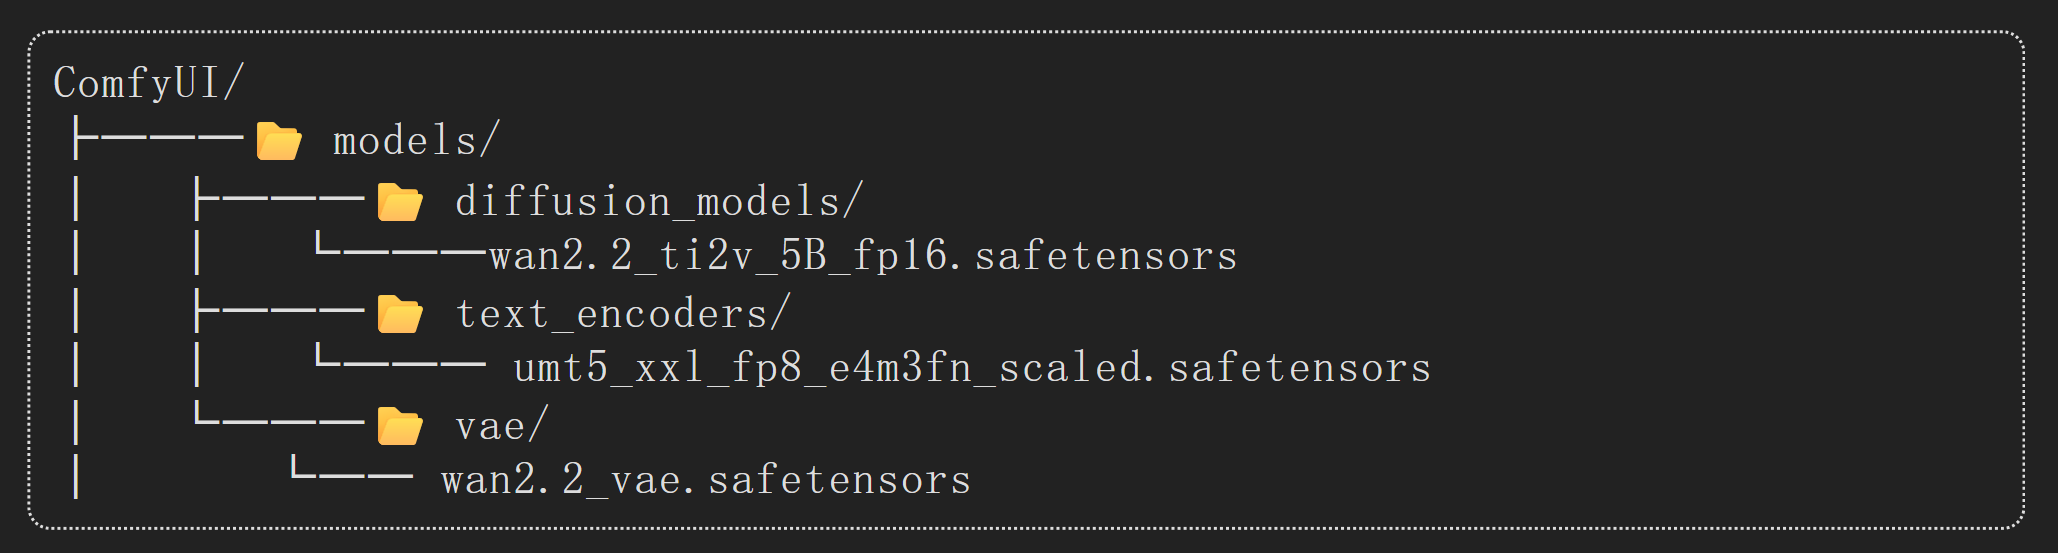Click the diffusion_models folder icon
The height and width of the screenshot is (553, 2058).
point(399,201)
